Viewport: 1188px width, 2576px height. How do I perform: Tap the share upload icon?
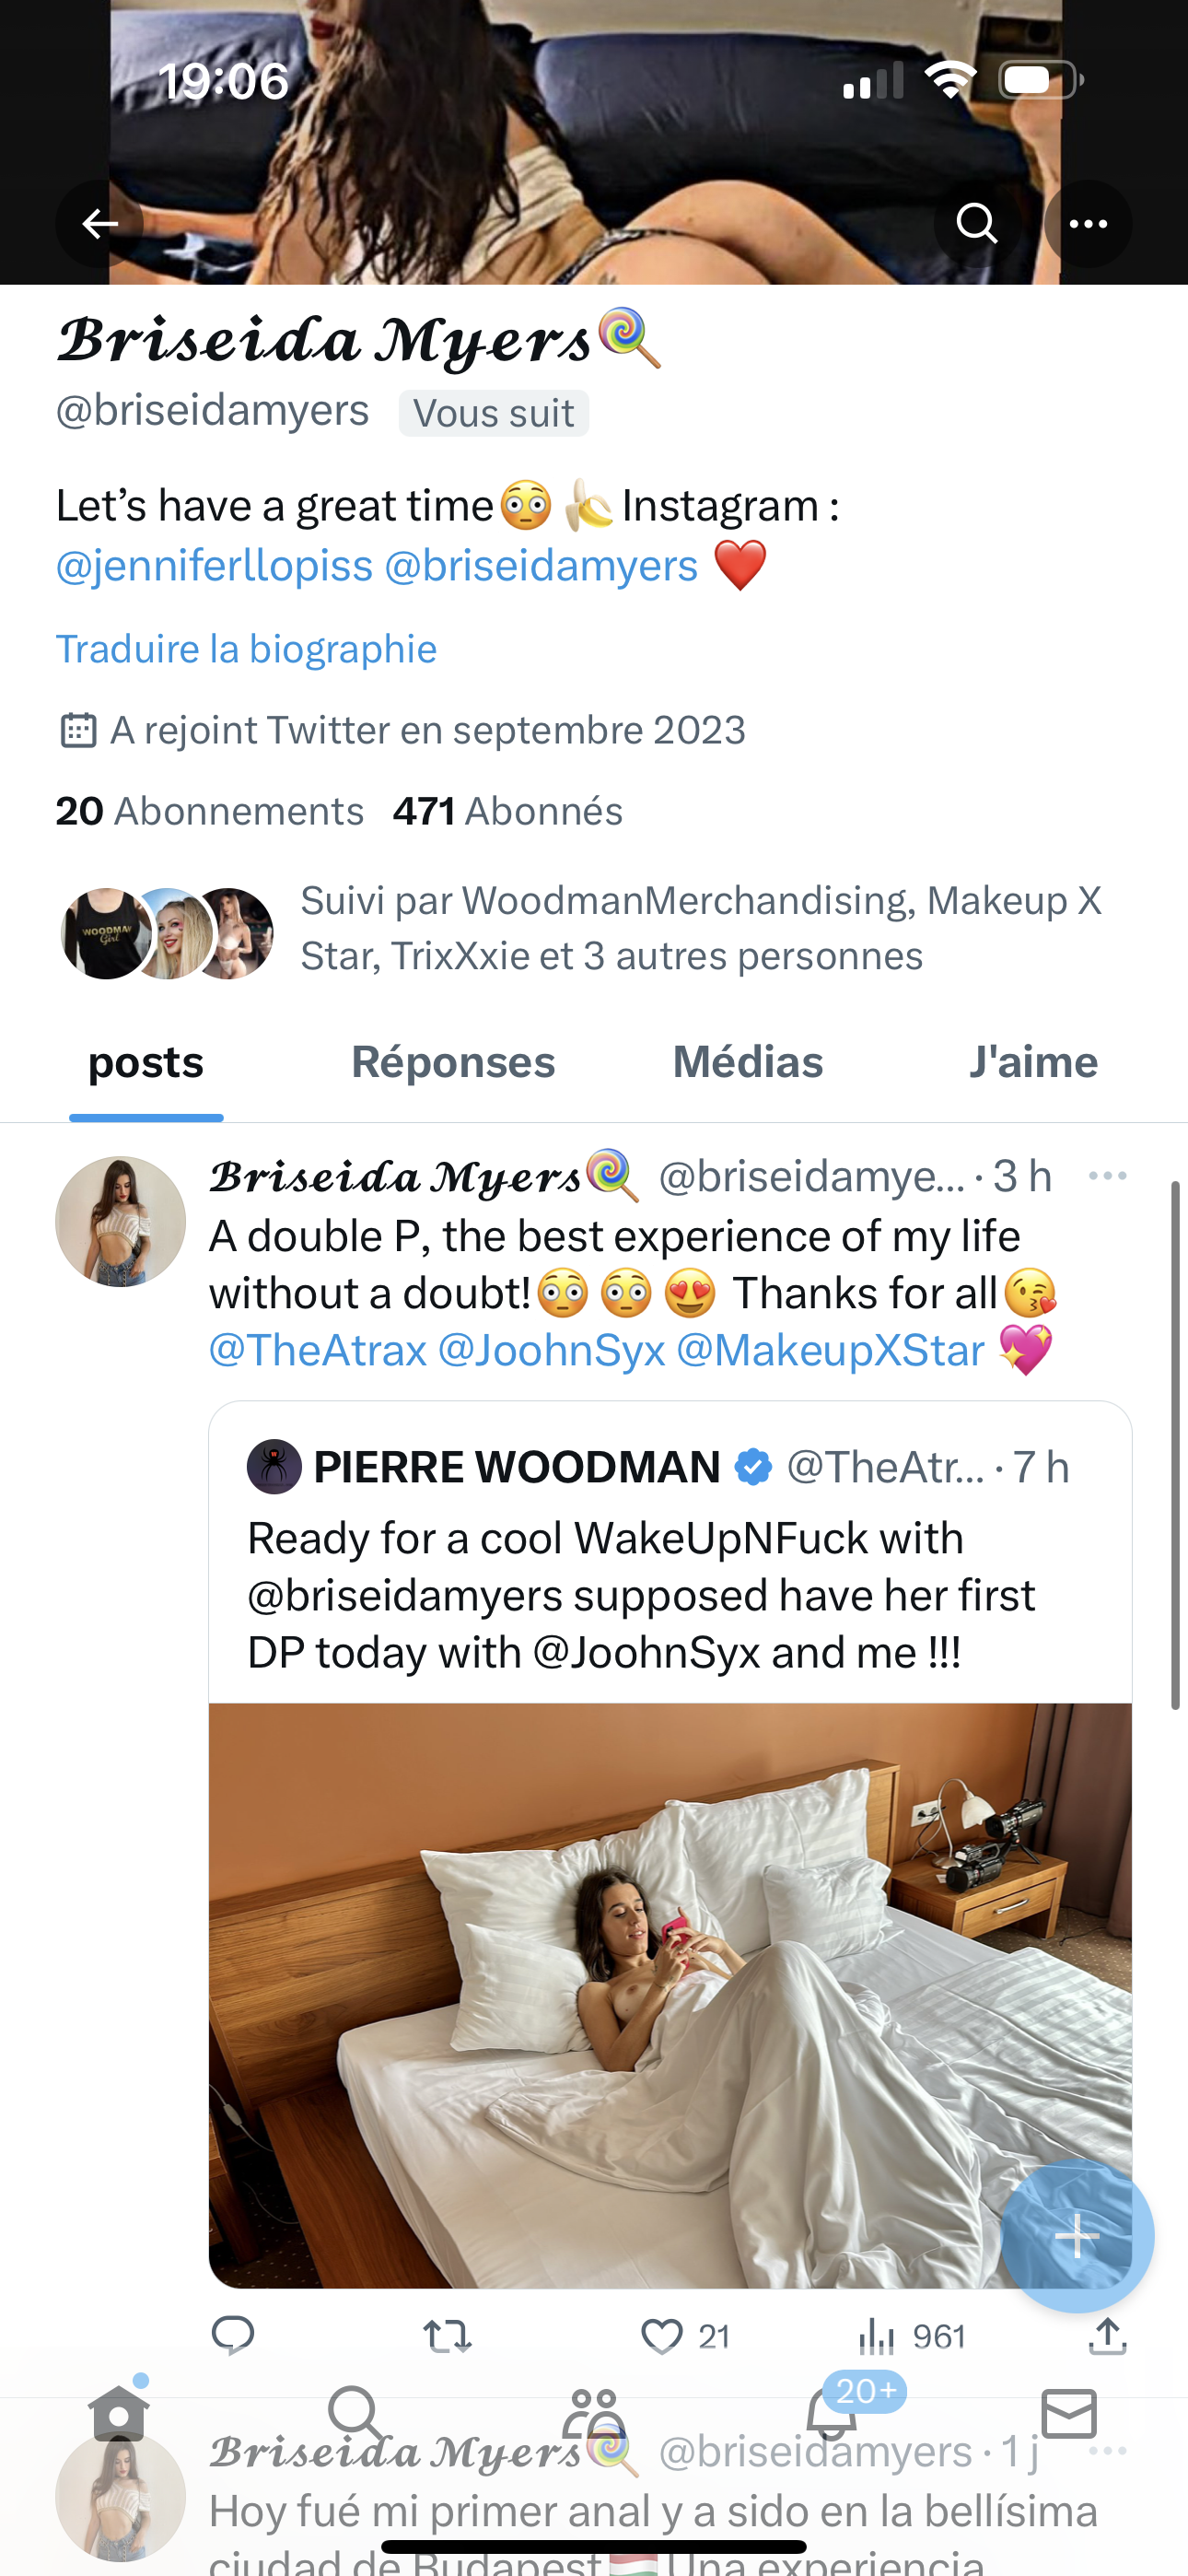click(1107, 2336)
